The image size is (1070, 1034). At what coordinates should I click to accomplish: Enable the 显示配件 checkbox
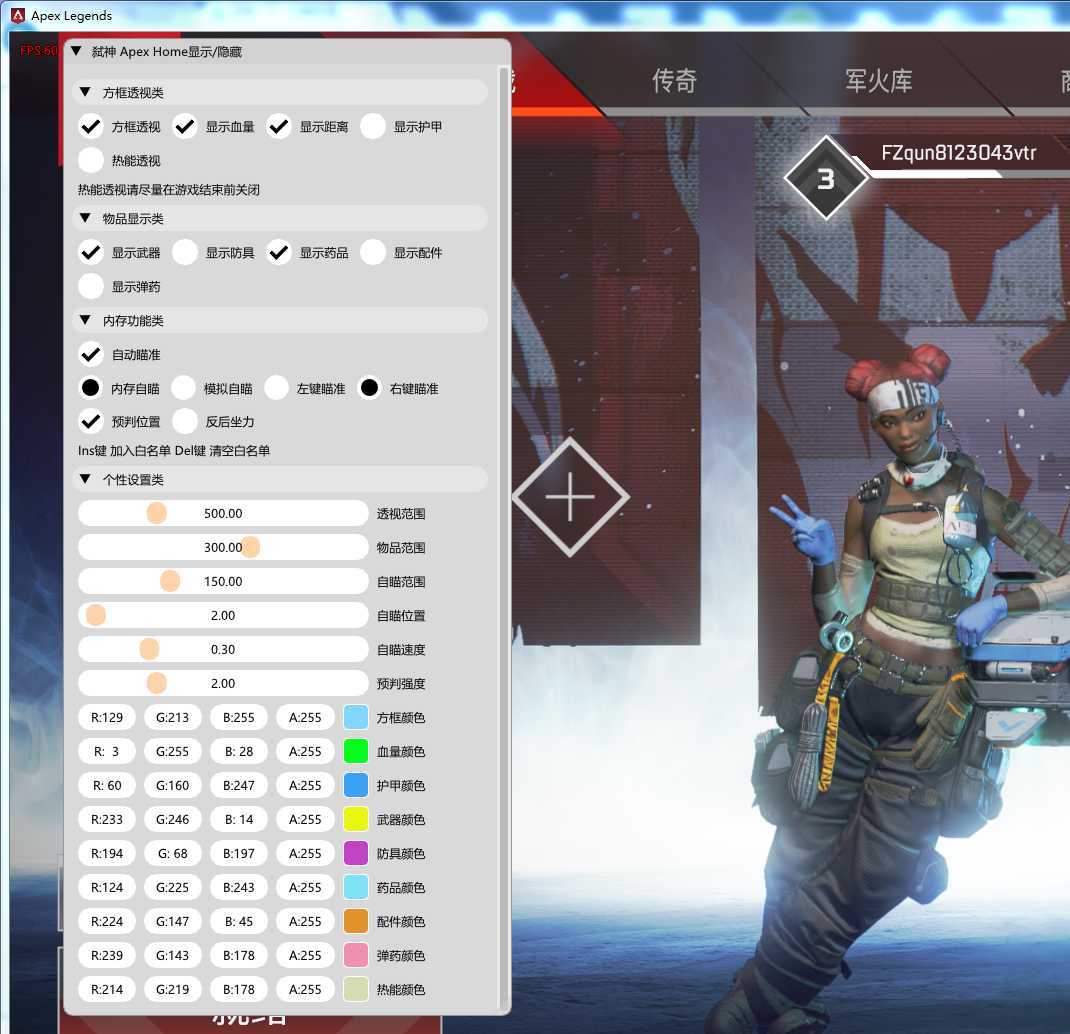373,253
